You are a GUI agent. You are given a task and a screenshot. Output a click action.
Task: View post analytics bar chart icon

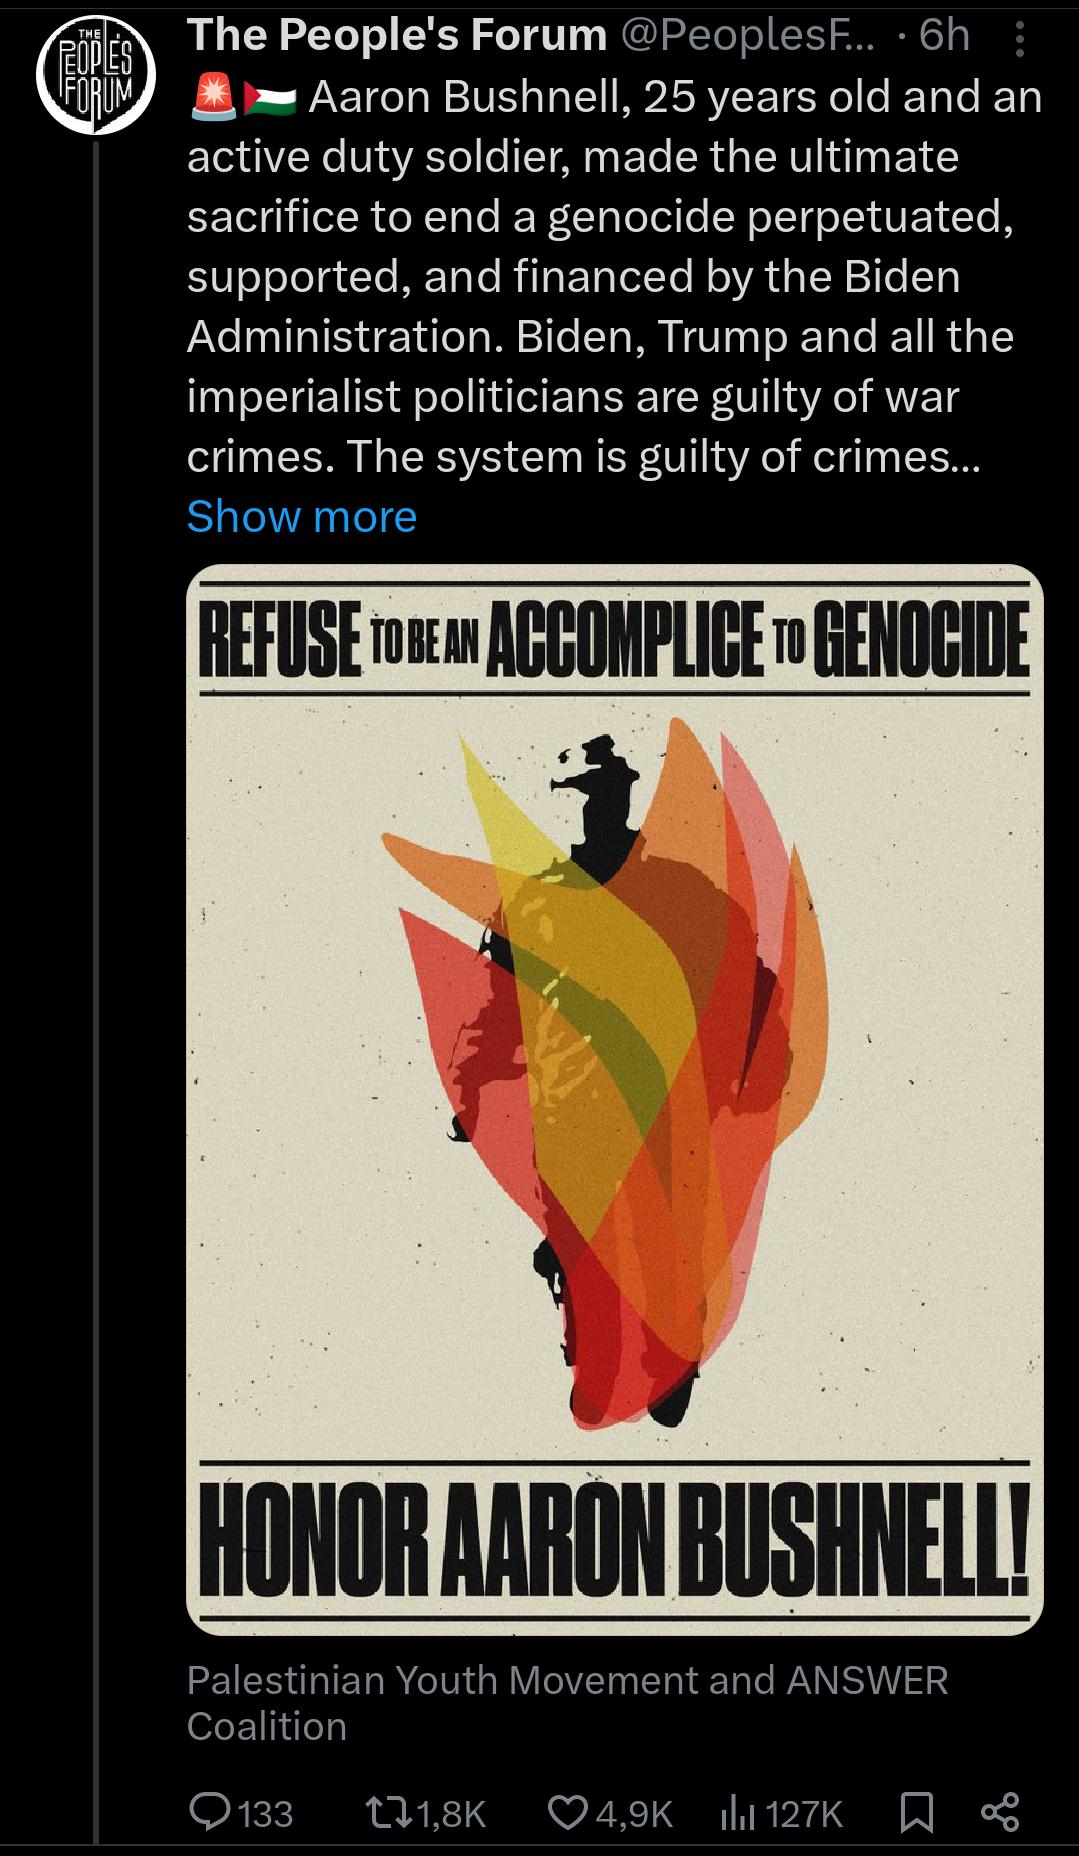[x=738, y=1812]
